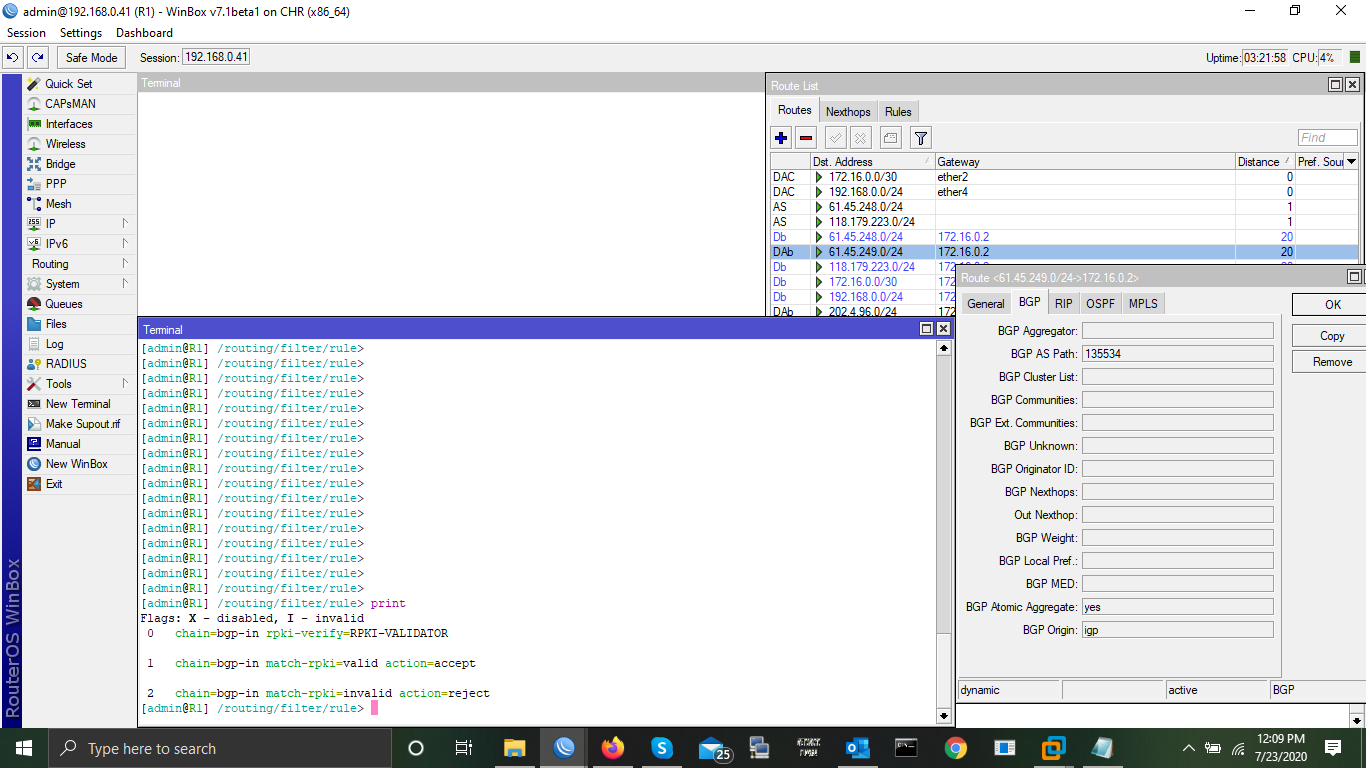Open PPP from sidebar
The image size is (1366, 768).
click(x=56, y=184)
